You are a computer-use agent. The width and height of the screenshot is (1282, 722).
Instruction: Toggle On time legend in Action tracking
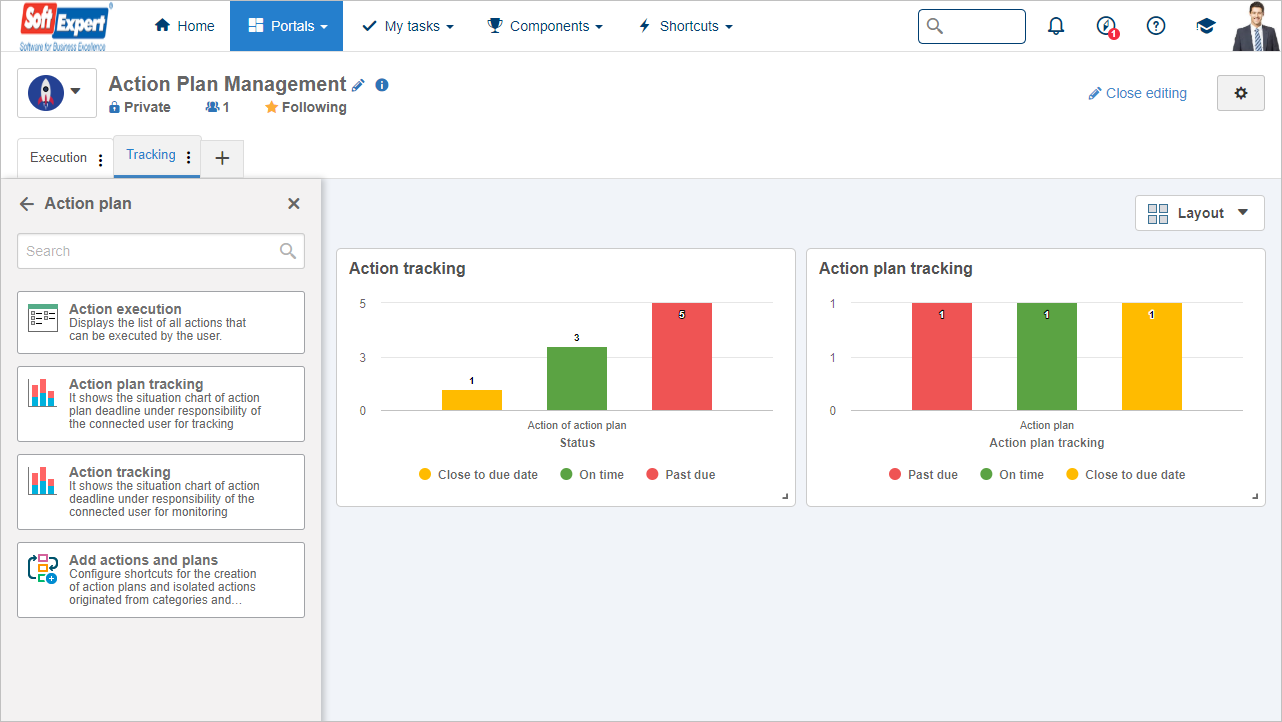tap(592, 475)
